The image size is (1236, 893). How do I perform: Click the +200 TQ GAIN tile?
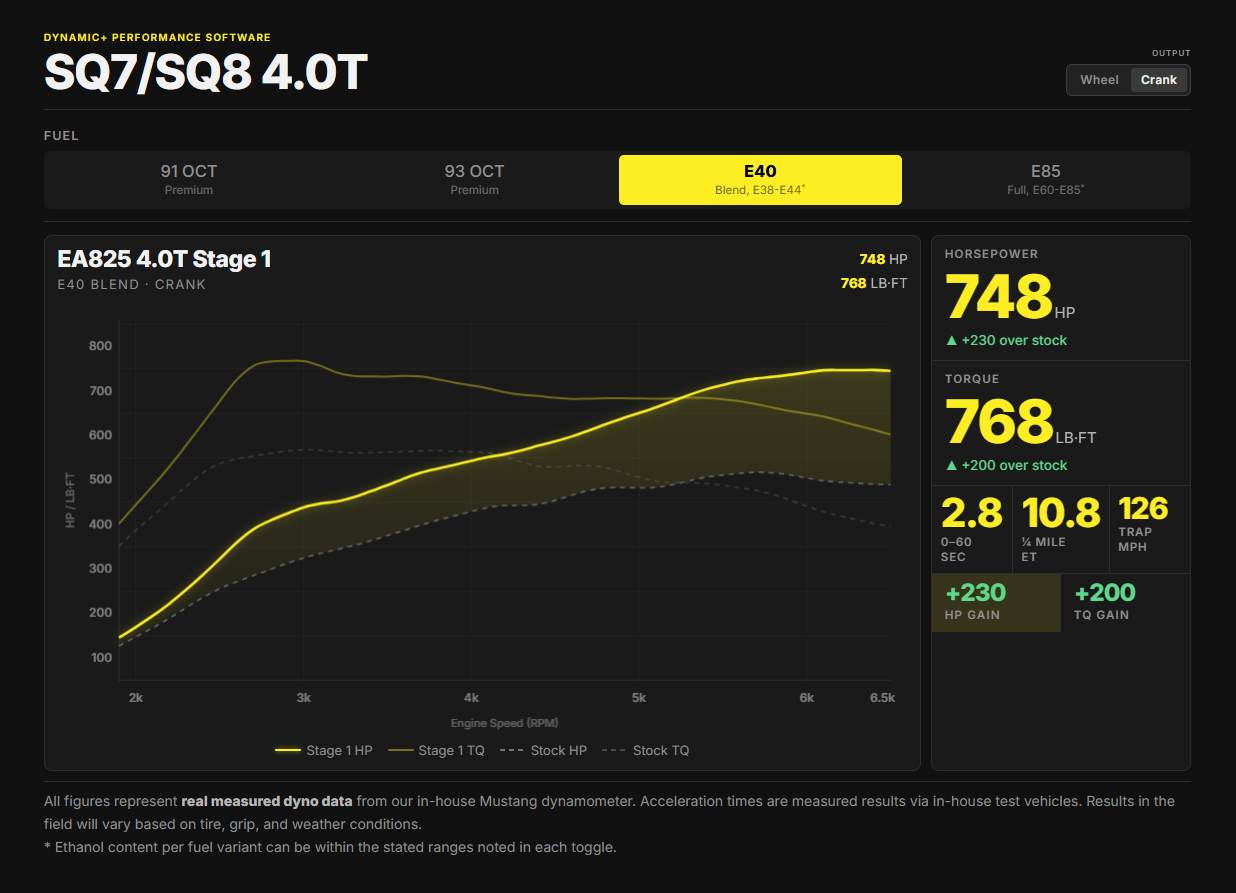1126,602
